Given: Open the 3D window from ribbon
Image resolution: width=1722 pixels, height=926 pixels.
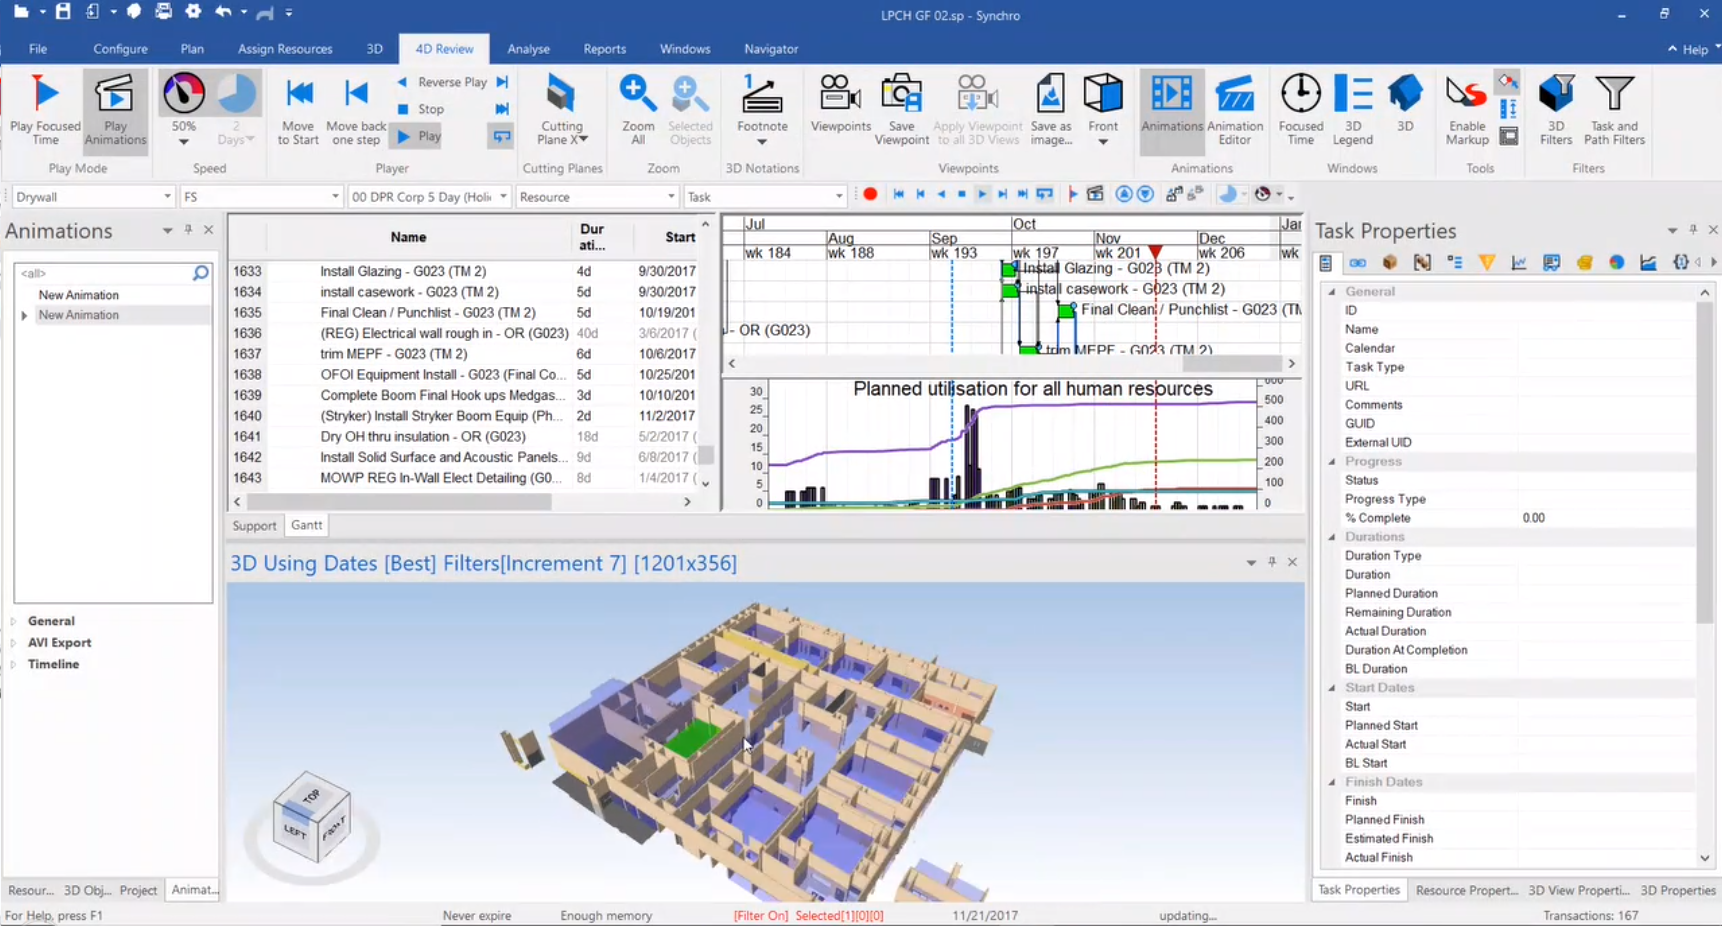Looking at the screenshot, I should [1405, 104].
